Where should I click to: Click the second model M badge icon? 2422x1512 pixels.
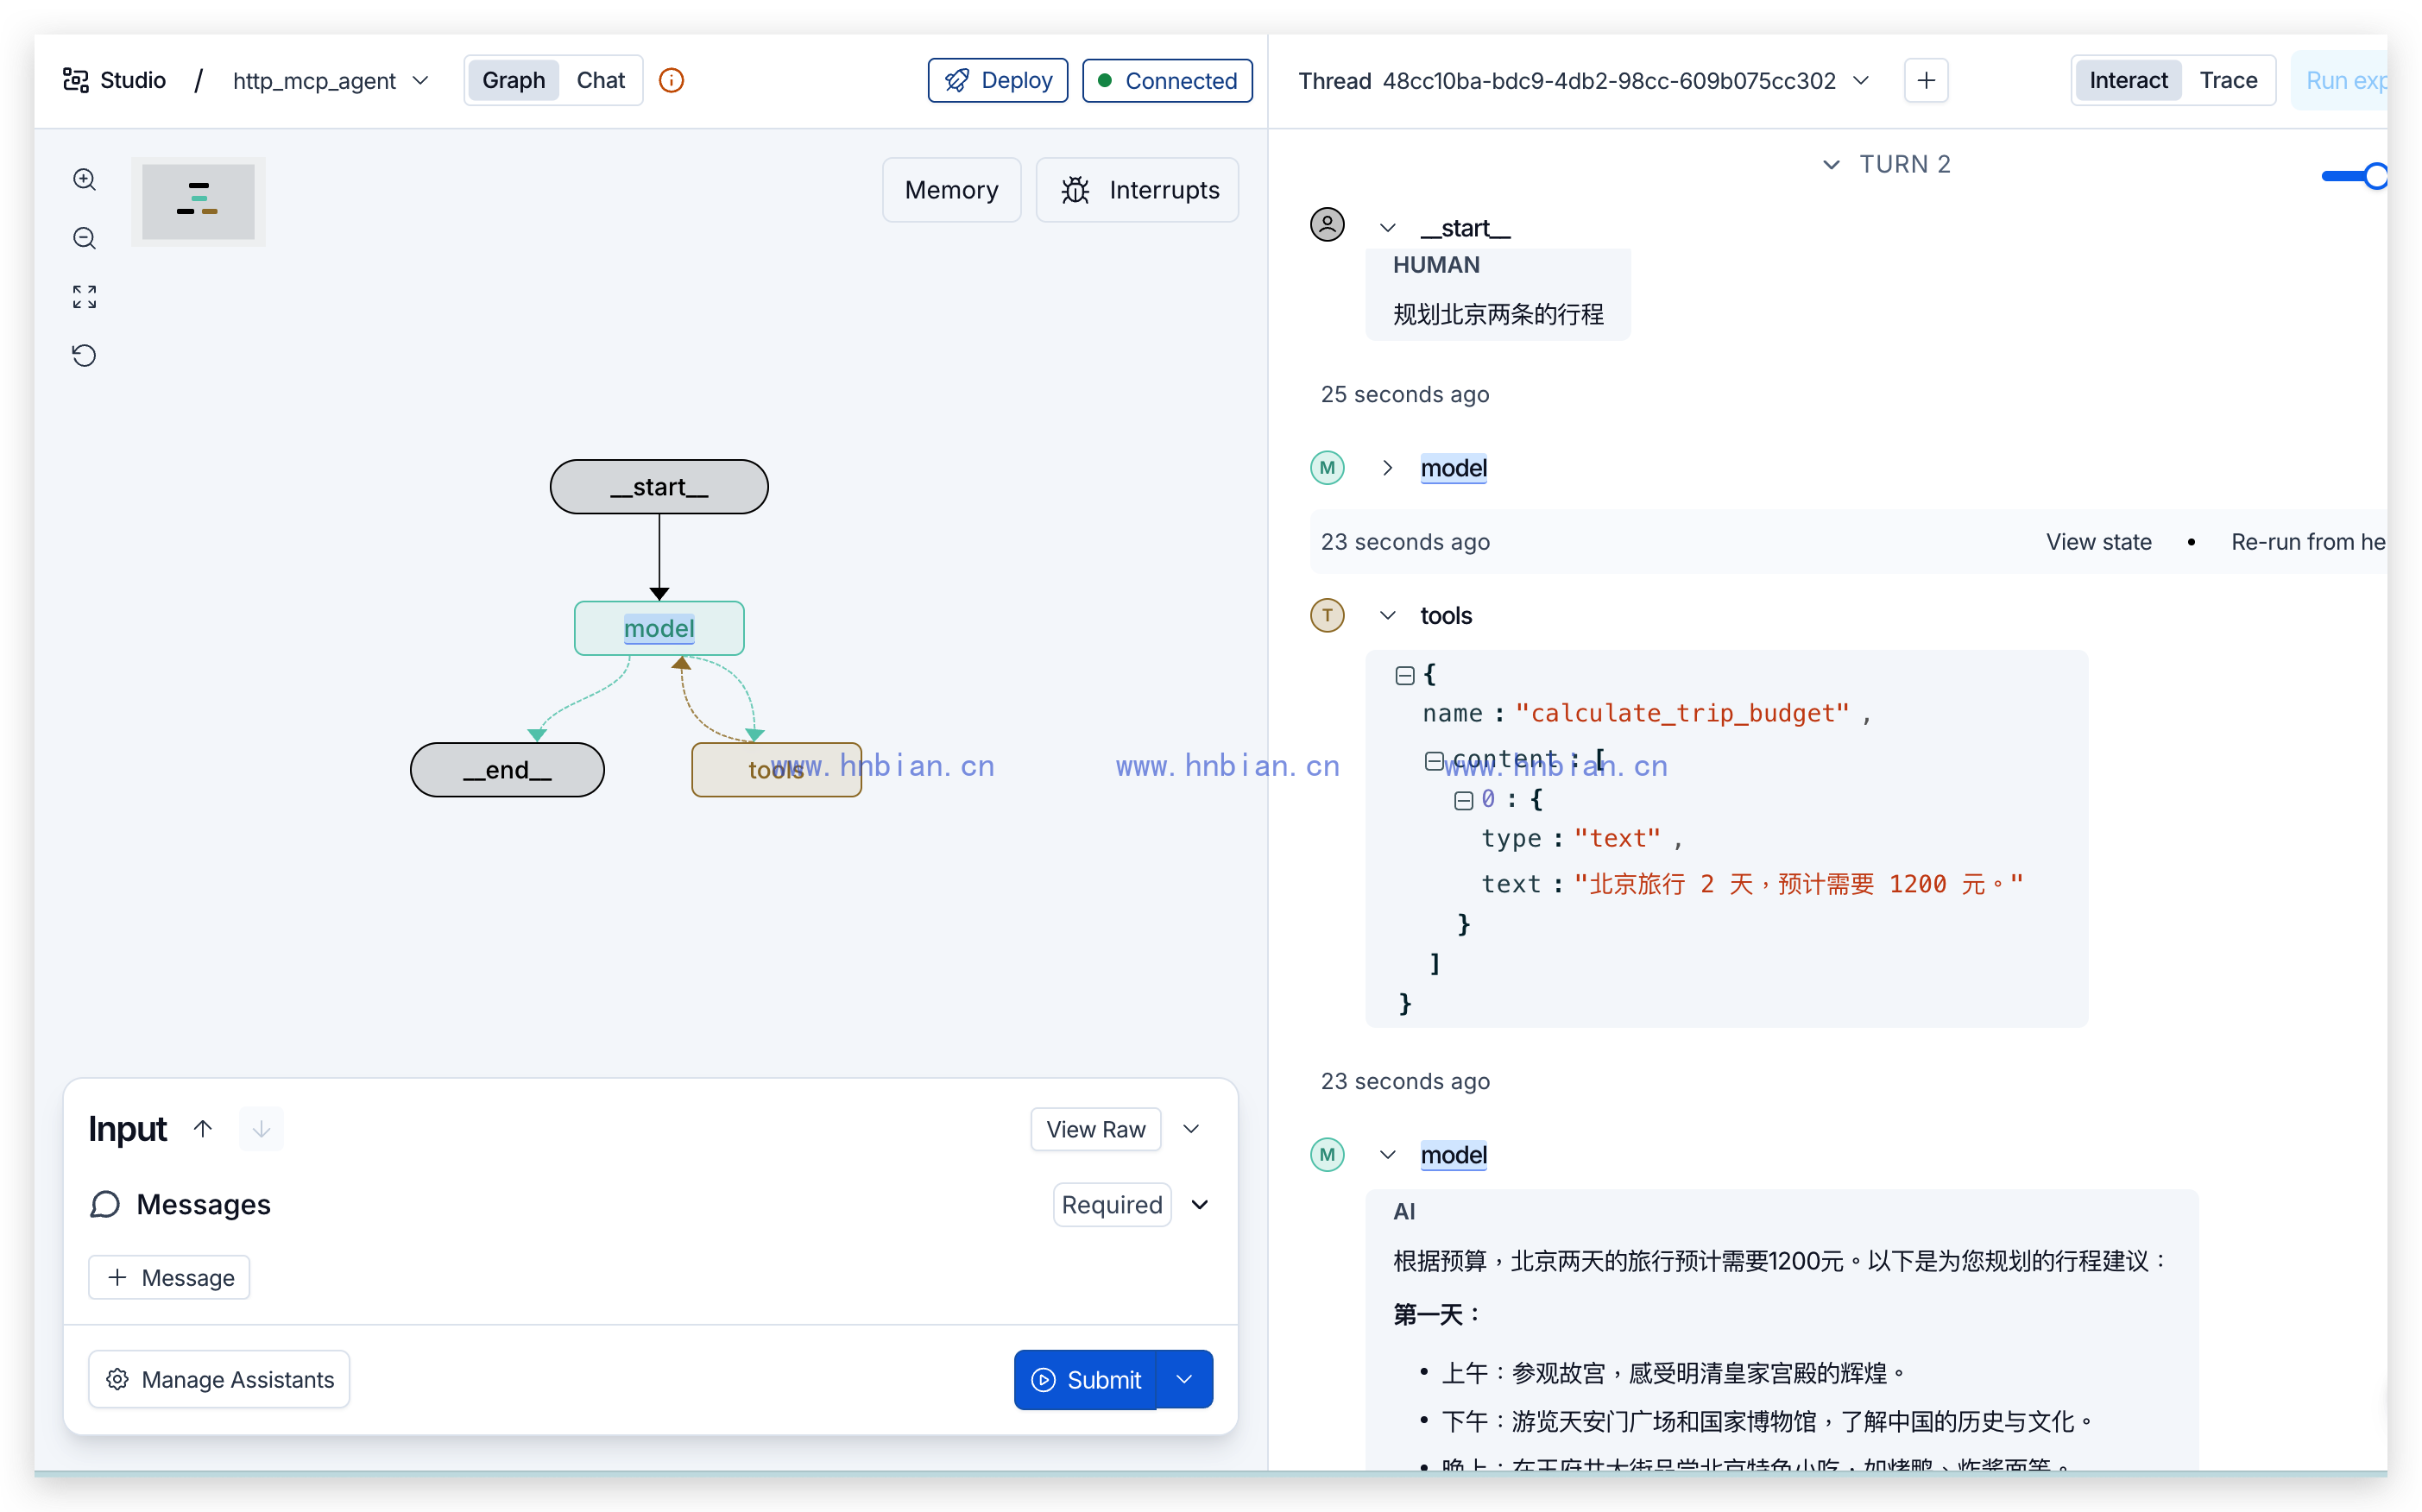(1327, 1155)
